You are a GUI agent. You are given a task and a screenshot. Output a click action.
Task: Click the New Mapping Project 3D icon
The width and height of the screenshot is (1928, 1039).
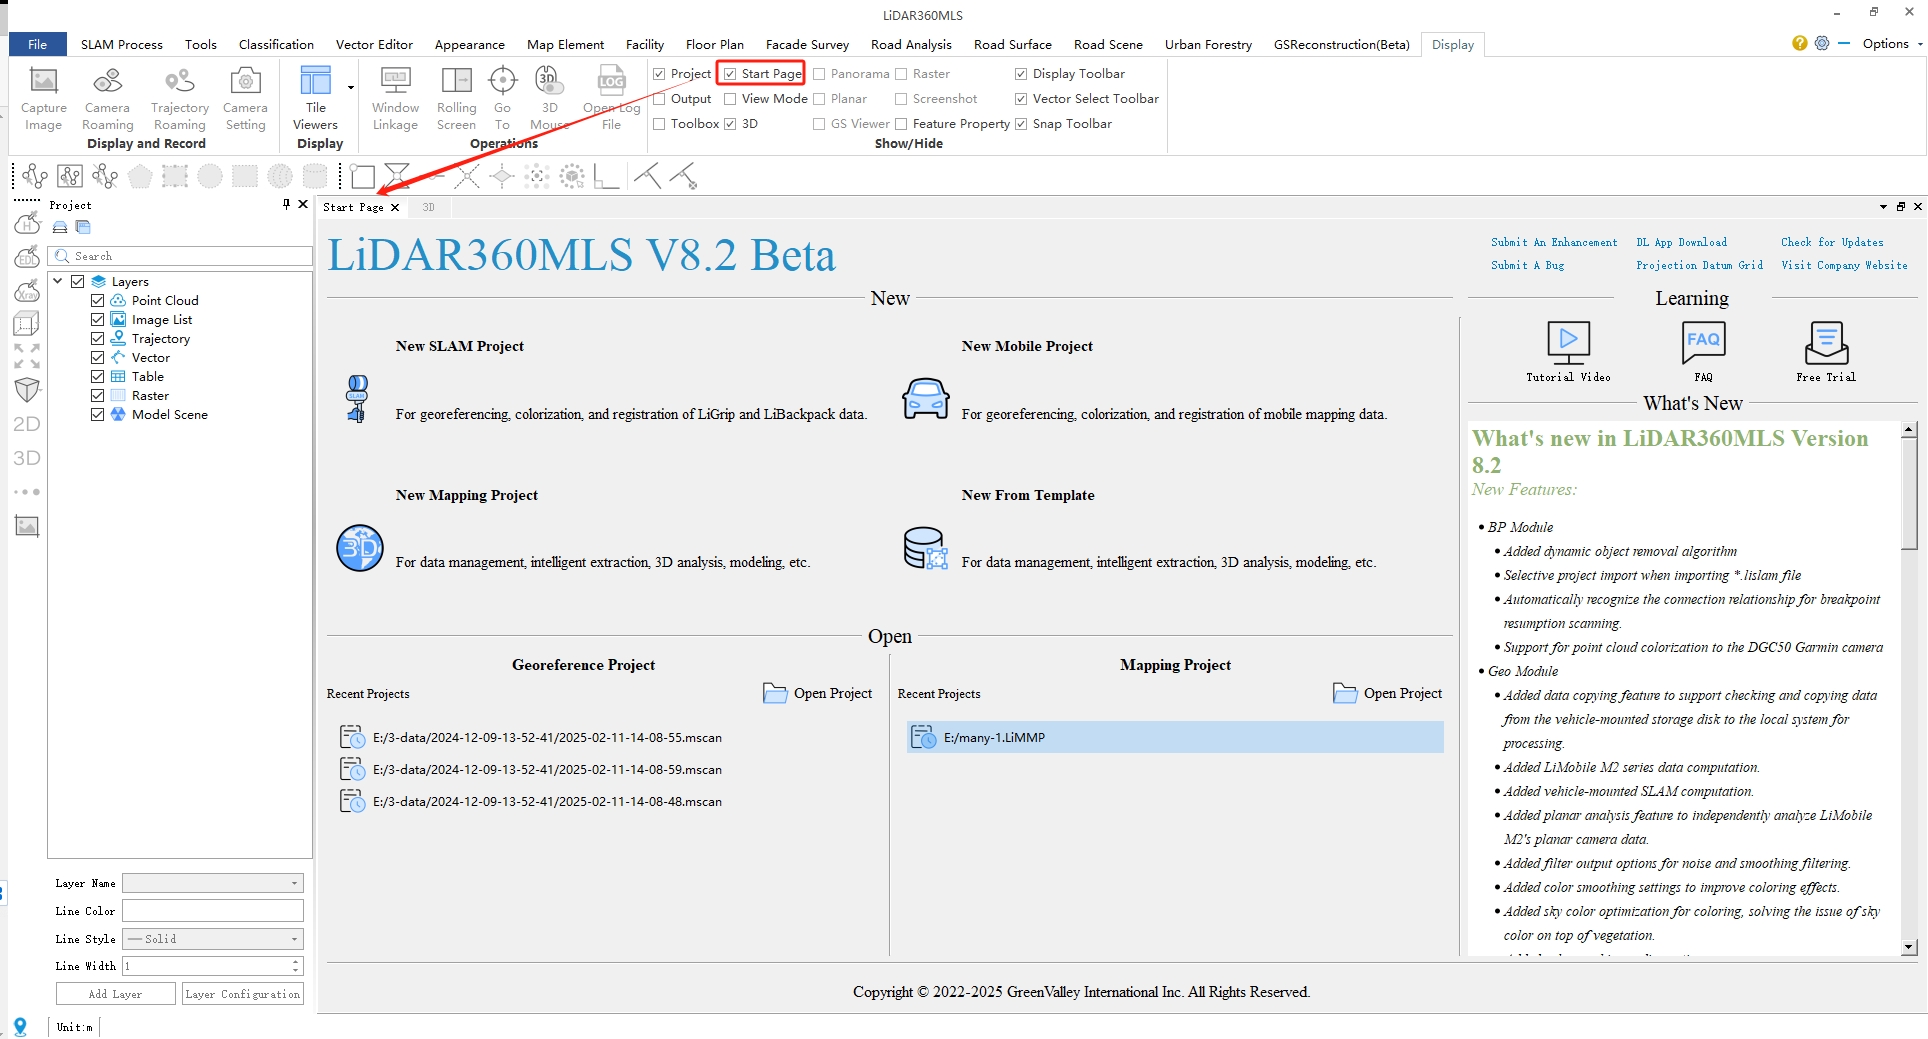pyautogui.click(x=359, y=548)
